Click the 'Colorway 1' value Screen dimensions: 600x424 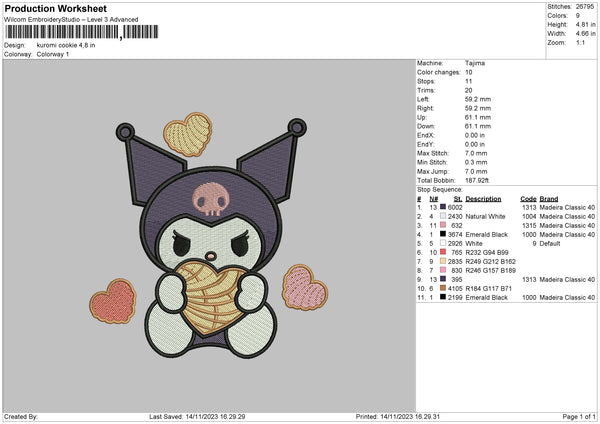[x=53, y=54]
